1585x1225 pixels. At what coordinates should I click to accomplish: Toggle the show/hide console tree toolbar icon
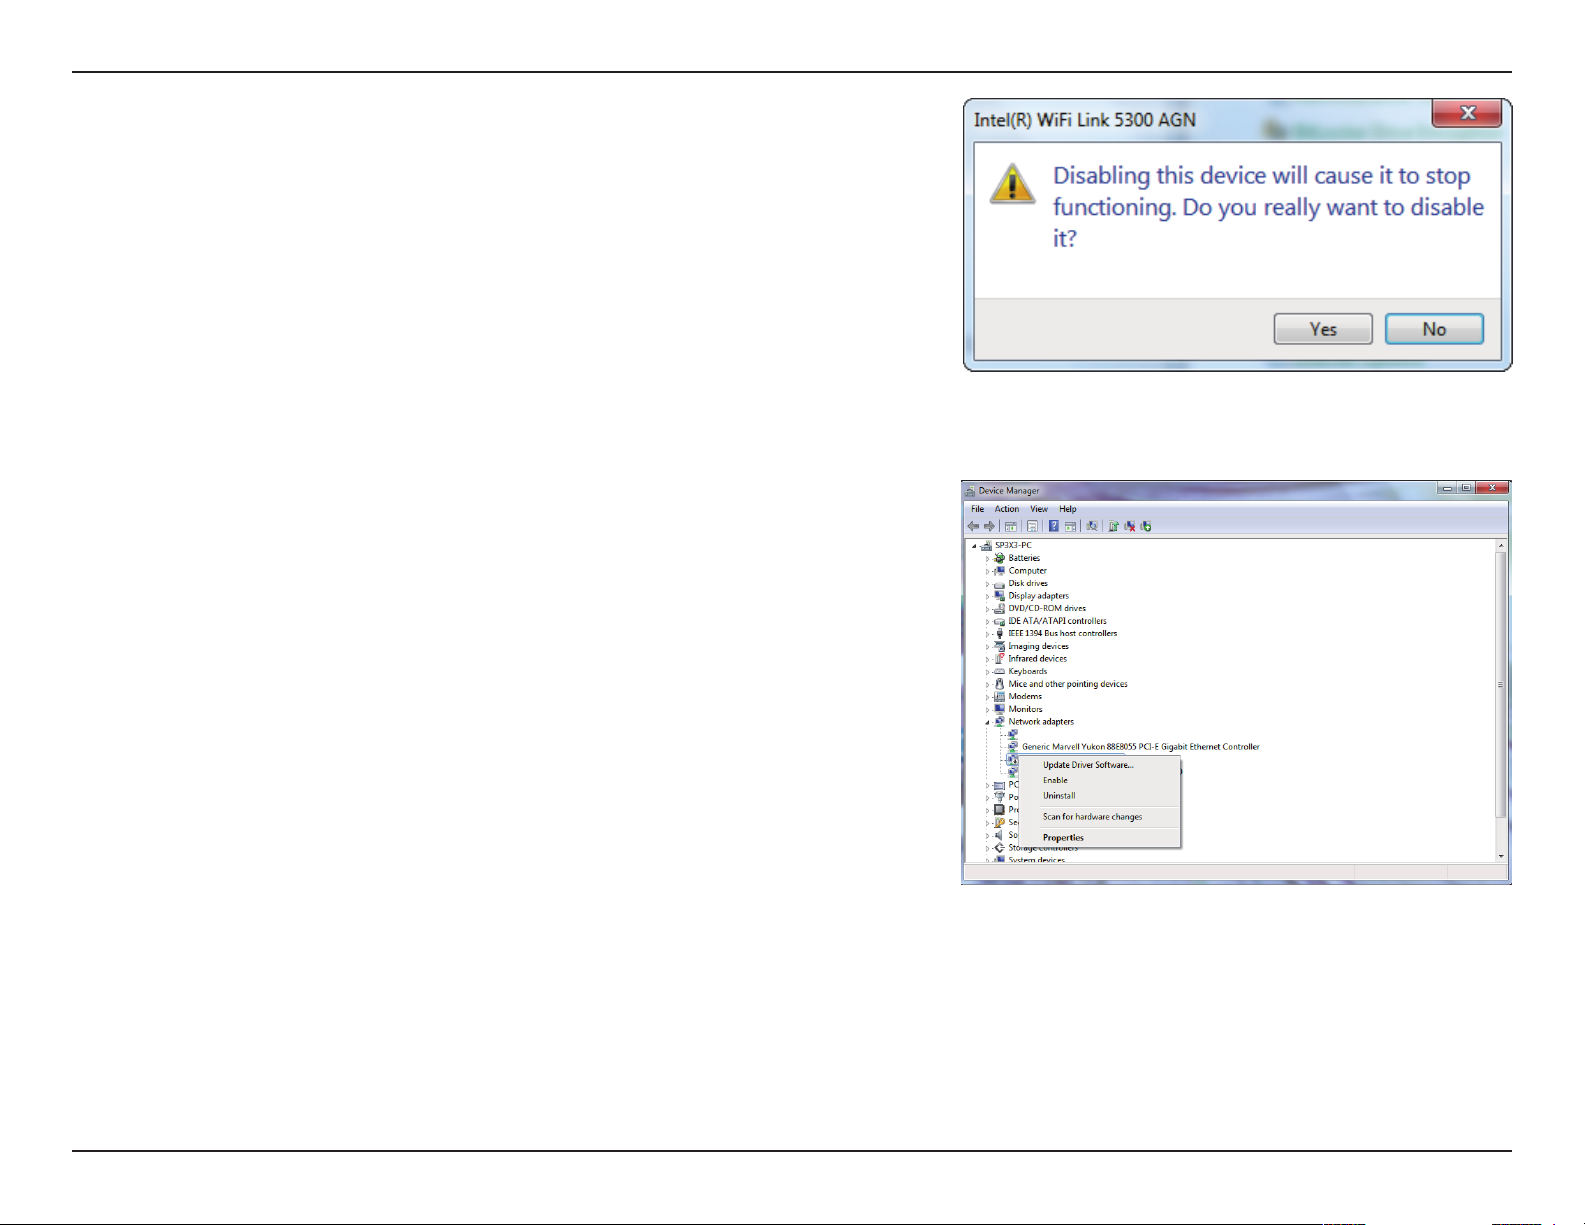coord(1011,526)
